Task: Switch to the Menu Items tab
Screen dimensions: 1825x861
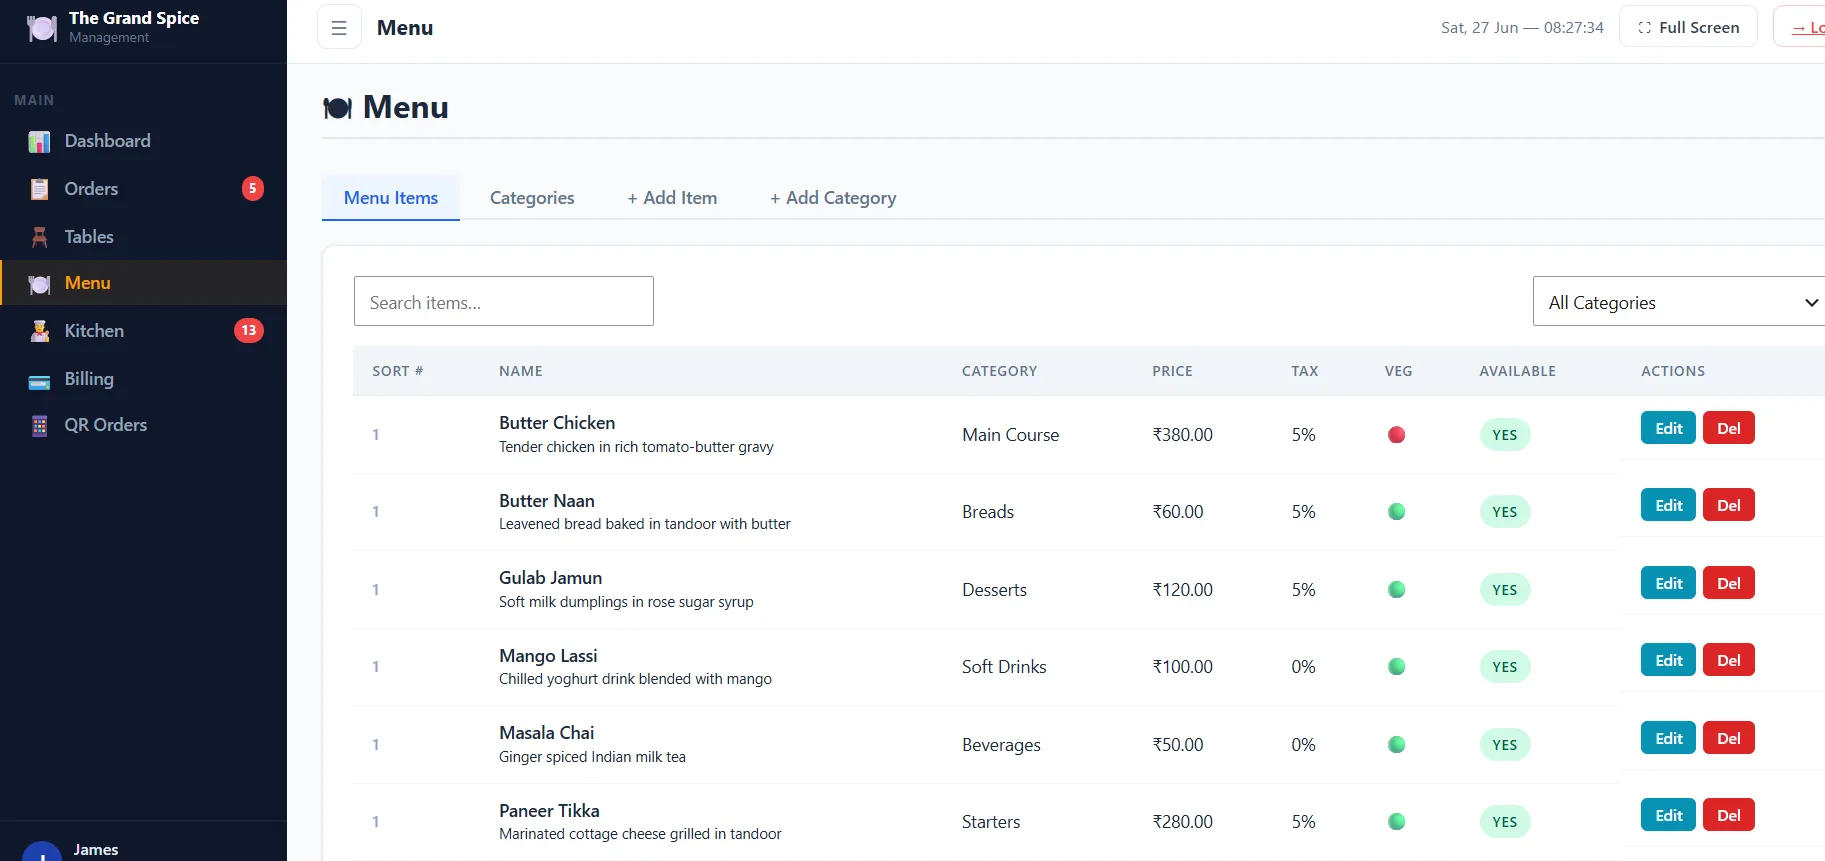Action: 391,198
